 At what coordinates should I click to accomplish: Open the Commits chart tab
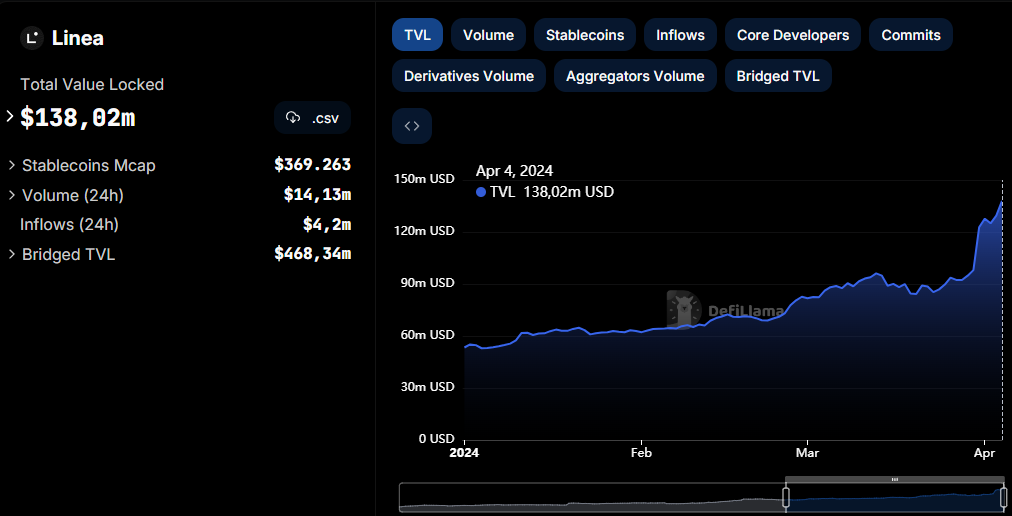click(911, 35)
